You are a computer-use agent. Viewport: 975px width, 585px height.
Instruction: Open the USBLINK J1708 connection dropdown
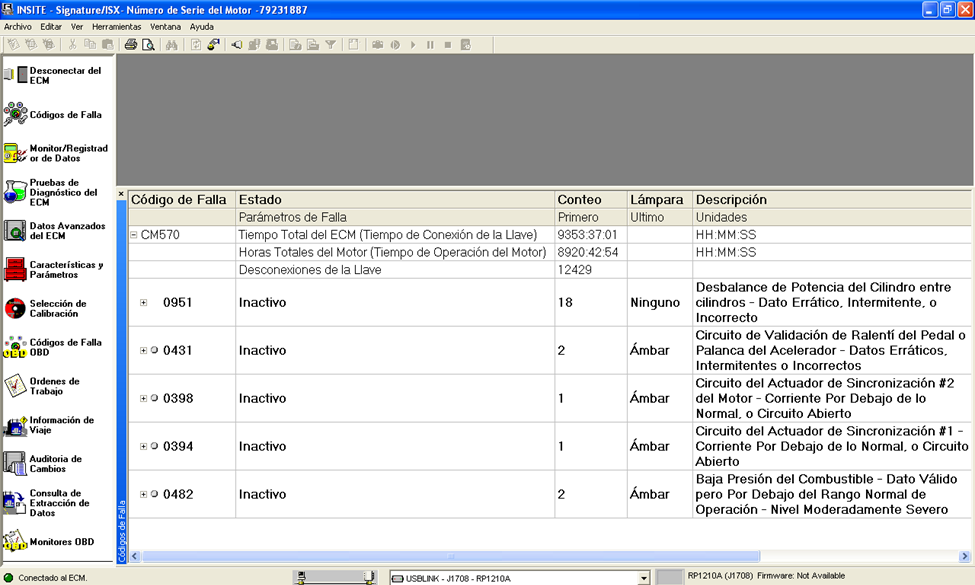(x=644, y=578)
